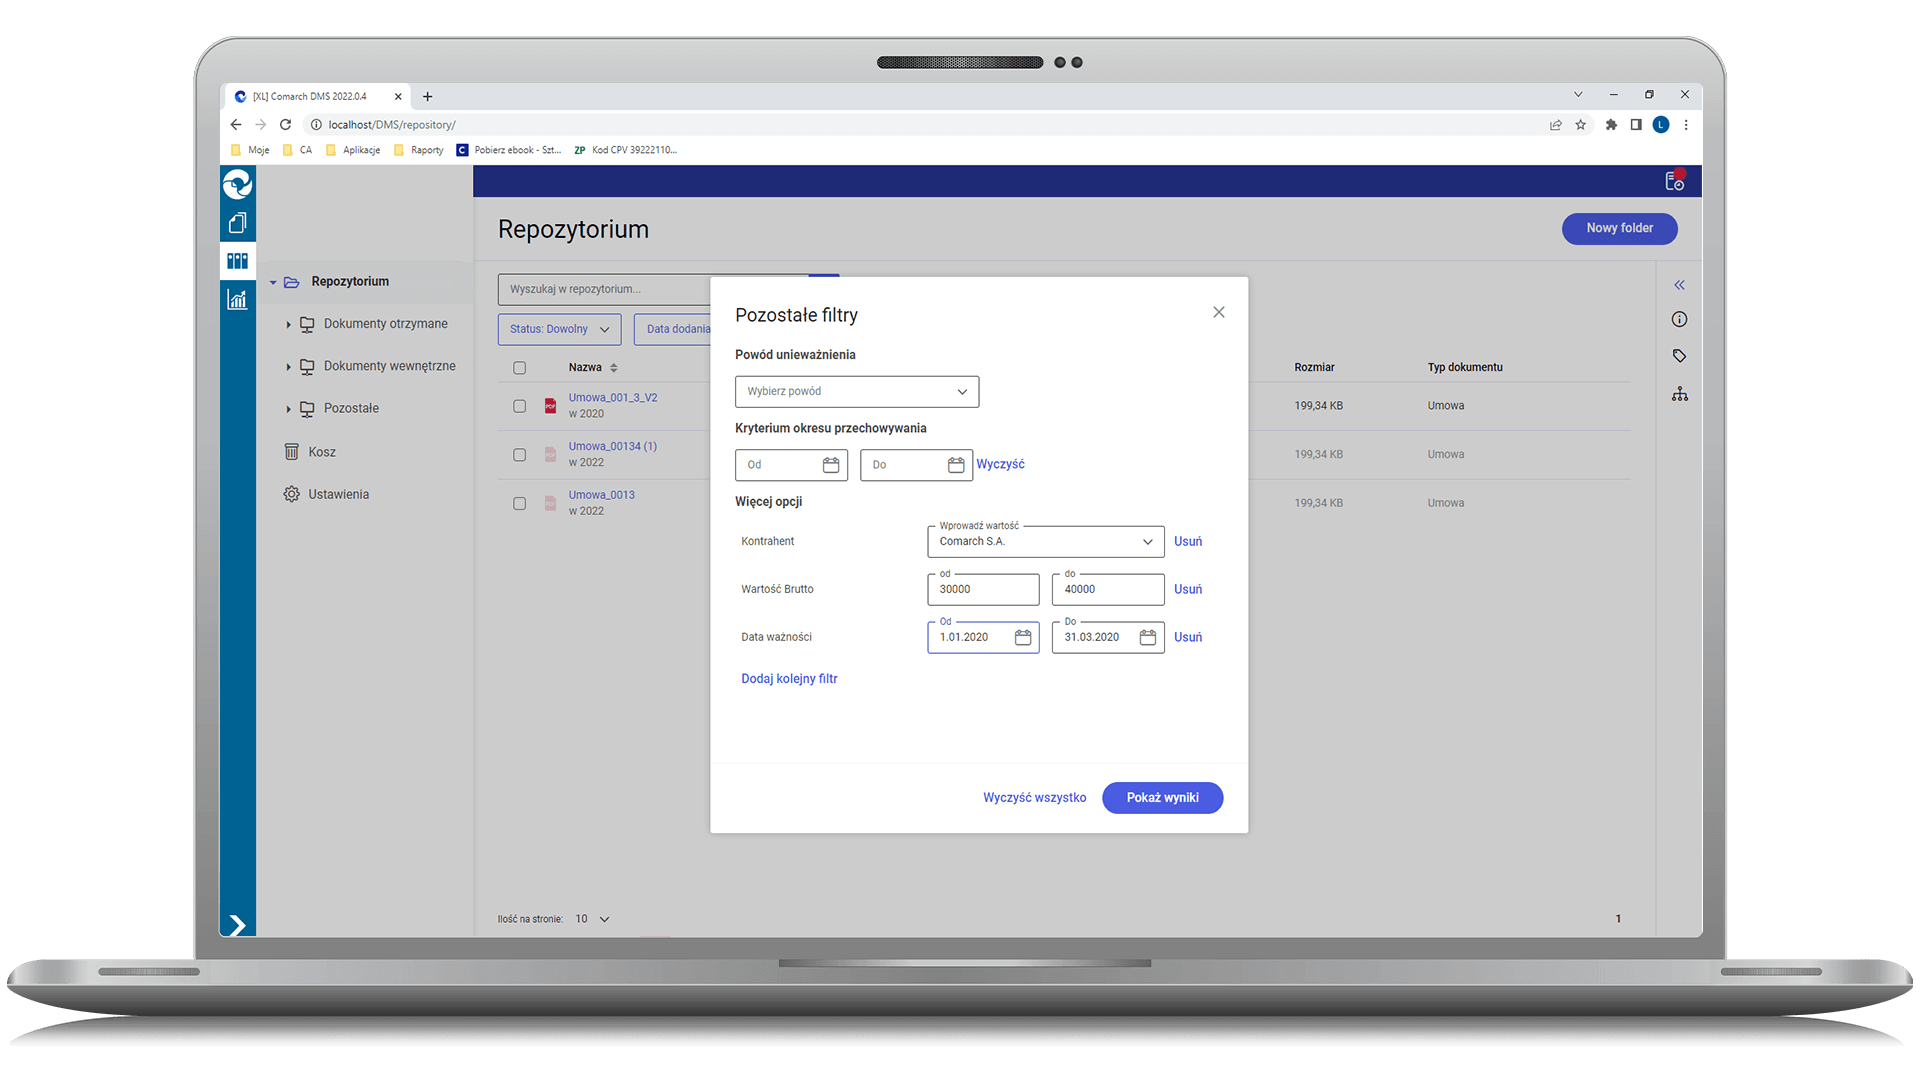Select the repository binders icon in the sidebar
Image resolution: width=1920 pixels, height=1080 pixels.
(237, 261)
